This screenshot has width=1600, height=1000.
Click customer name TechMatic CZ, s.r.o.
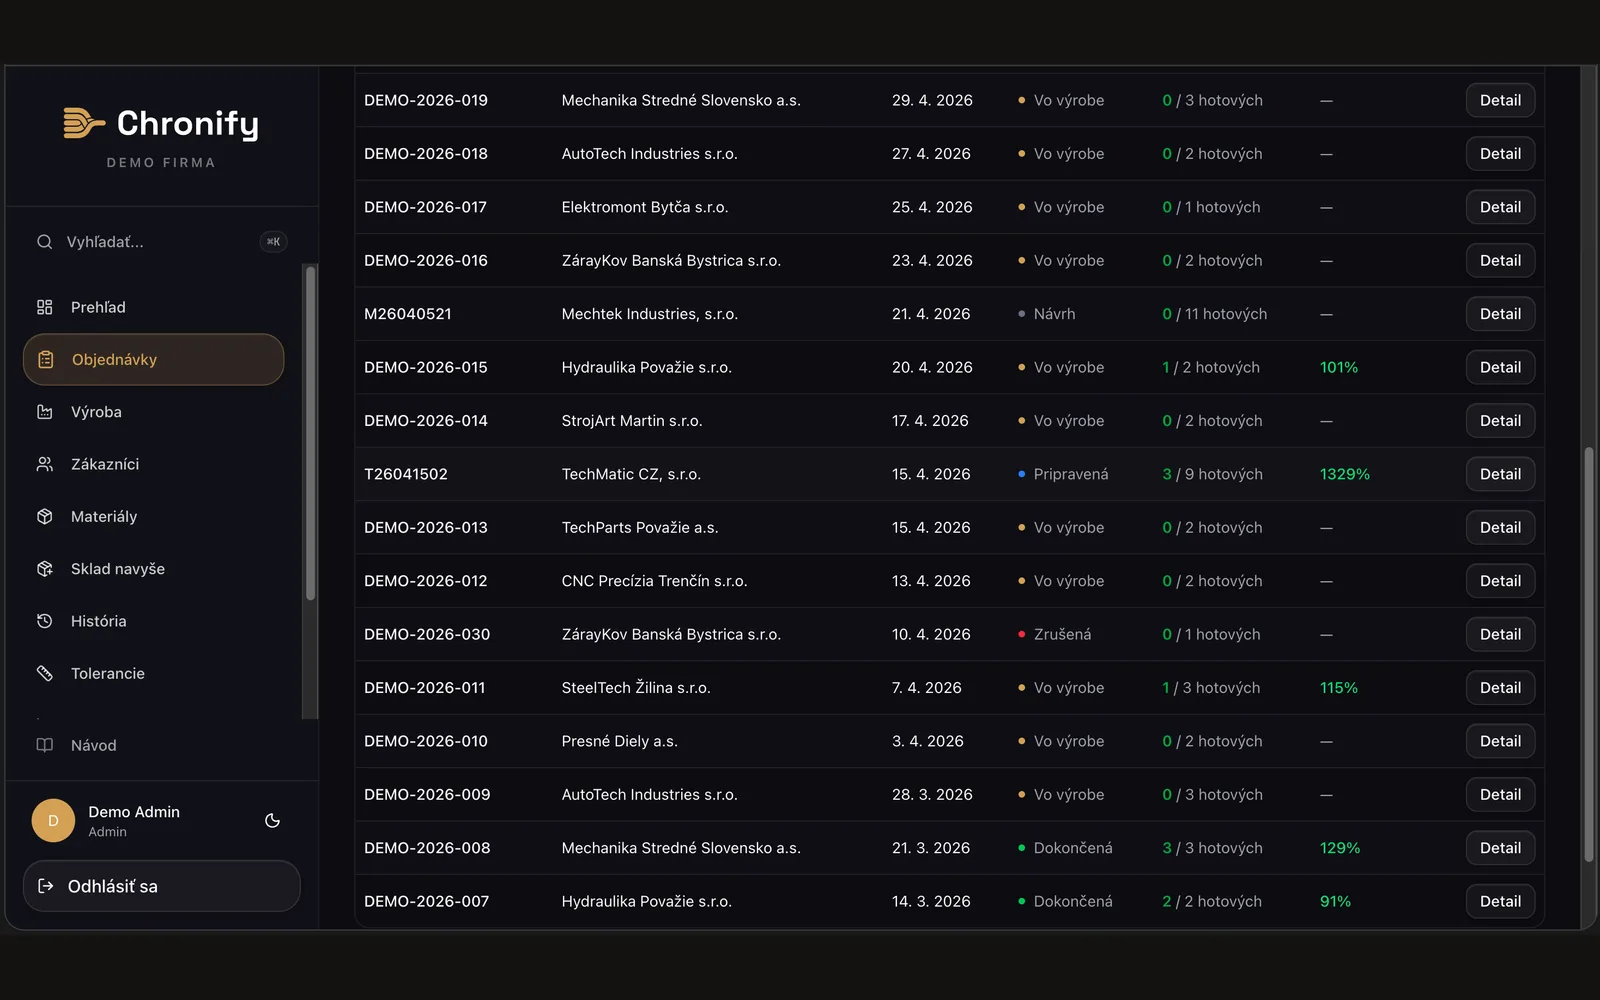pos(631,474)
